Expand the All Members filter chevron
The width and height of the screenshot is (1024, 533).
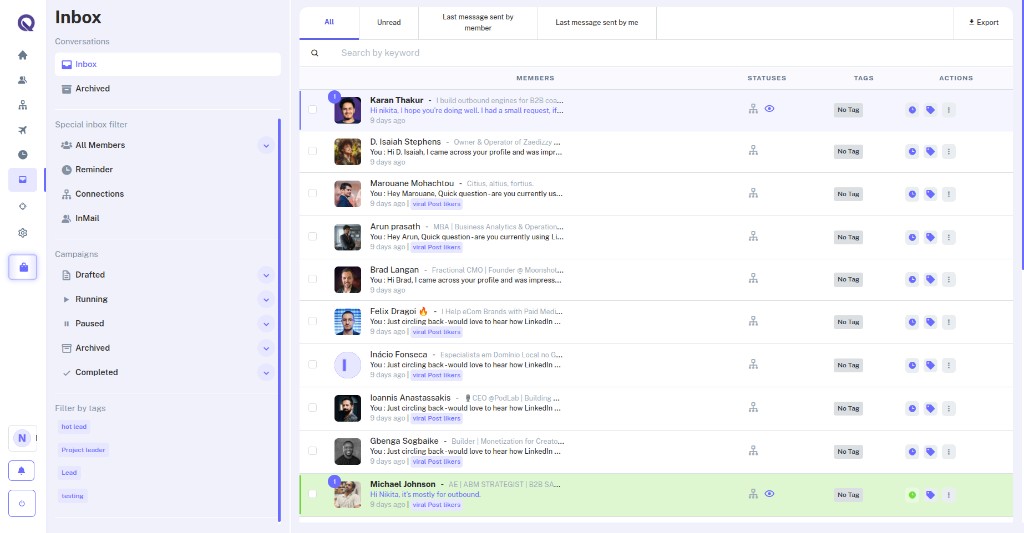click(266, 145)
